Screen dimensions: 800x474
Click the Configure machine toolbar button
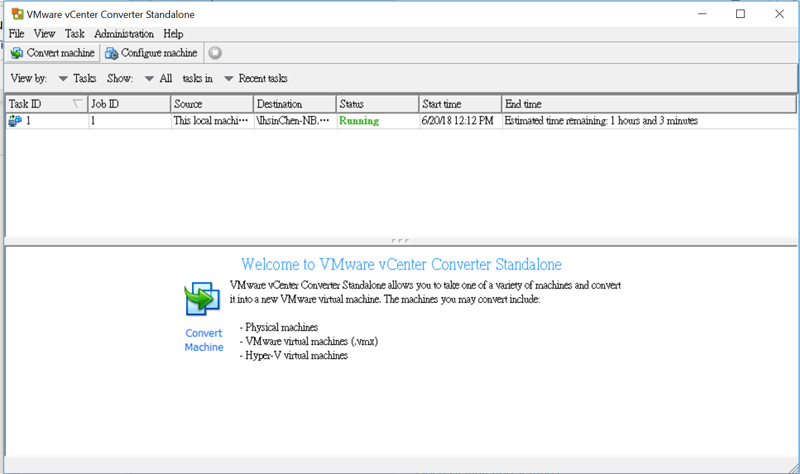pos(151,53)
